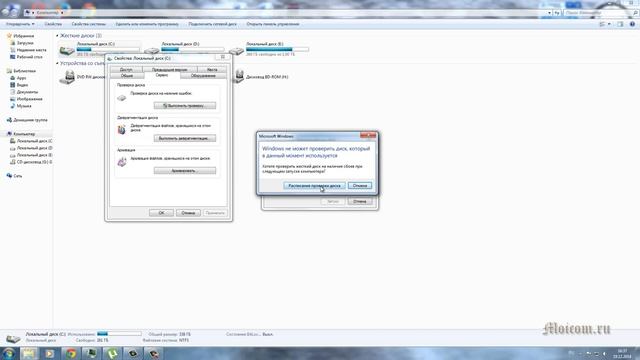Click 'Отмена' in the disk properties window
640x360 pixels.
click(188, 213)
